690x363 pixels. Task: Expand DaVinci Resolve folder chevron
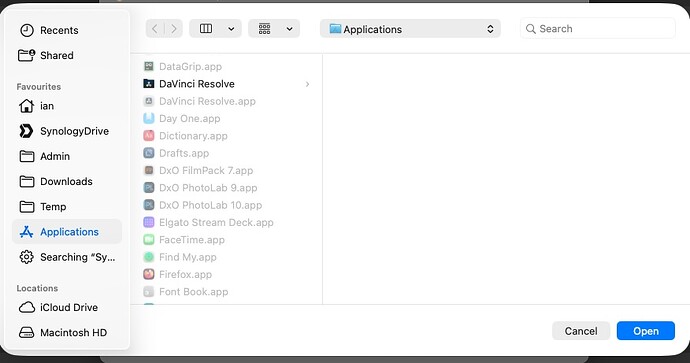point(307,84)
